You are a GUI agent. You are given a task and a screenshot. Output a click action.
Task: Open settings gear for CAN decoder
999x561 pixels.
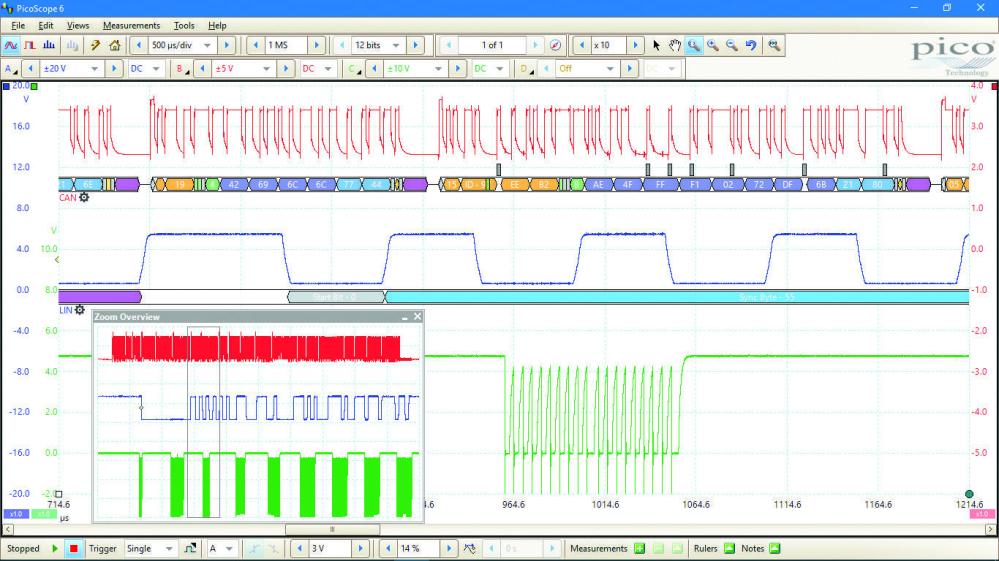coord(84,197)
